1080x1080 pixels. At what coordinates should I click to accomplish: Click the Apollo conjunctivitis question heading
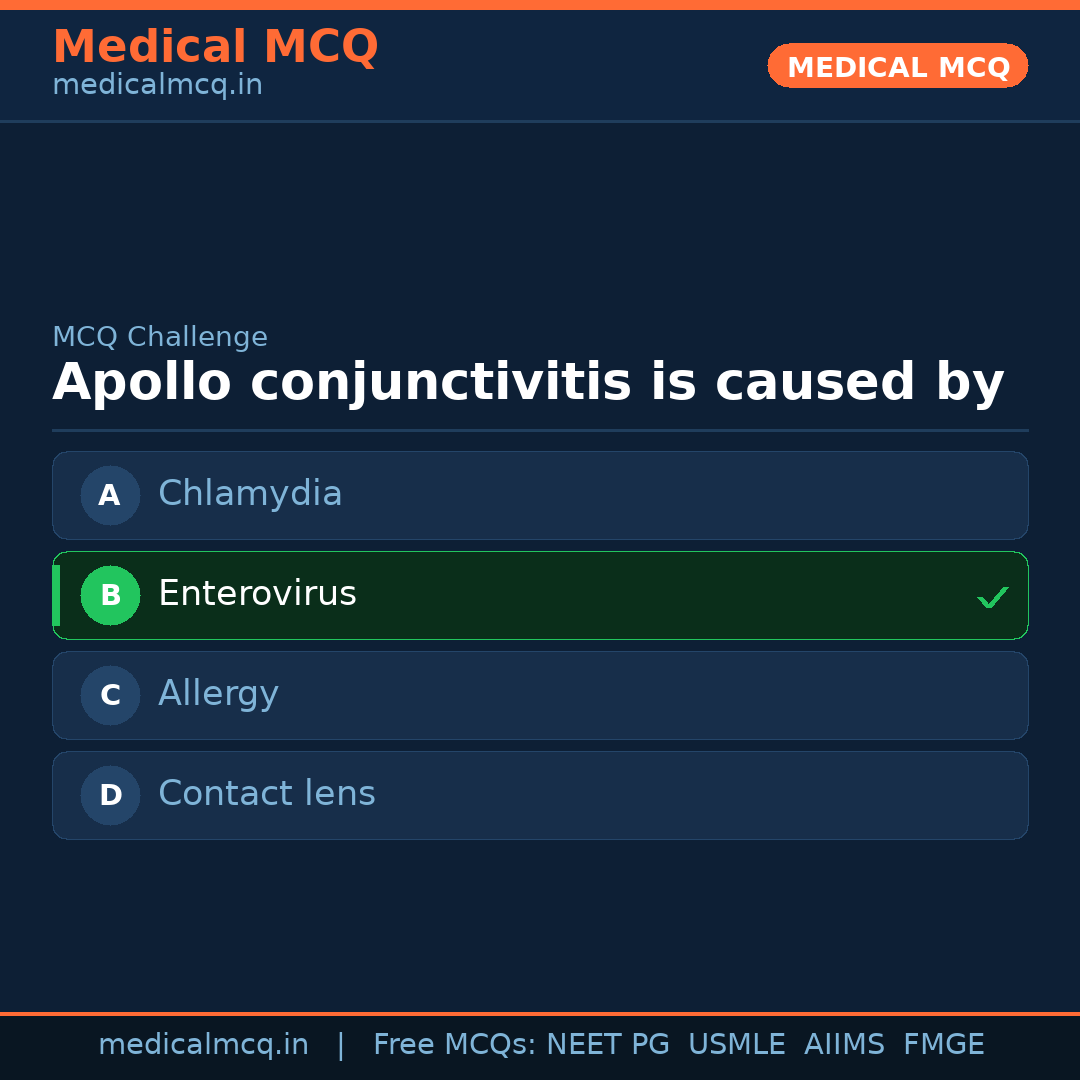point(528,383)
